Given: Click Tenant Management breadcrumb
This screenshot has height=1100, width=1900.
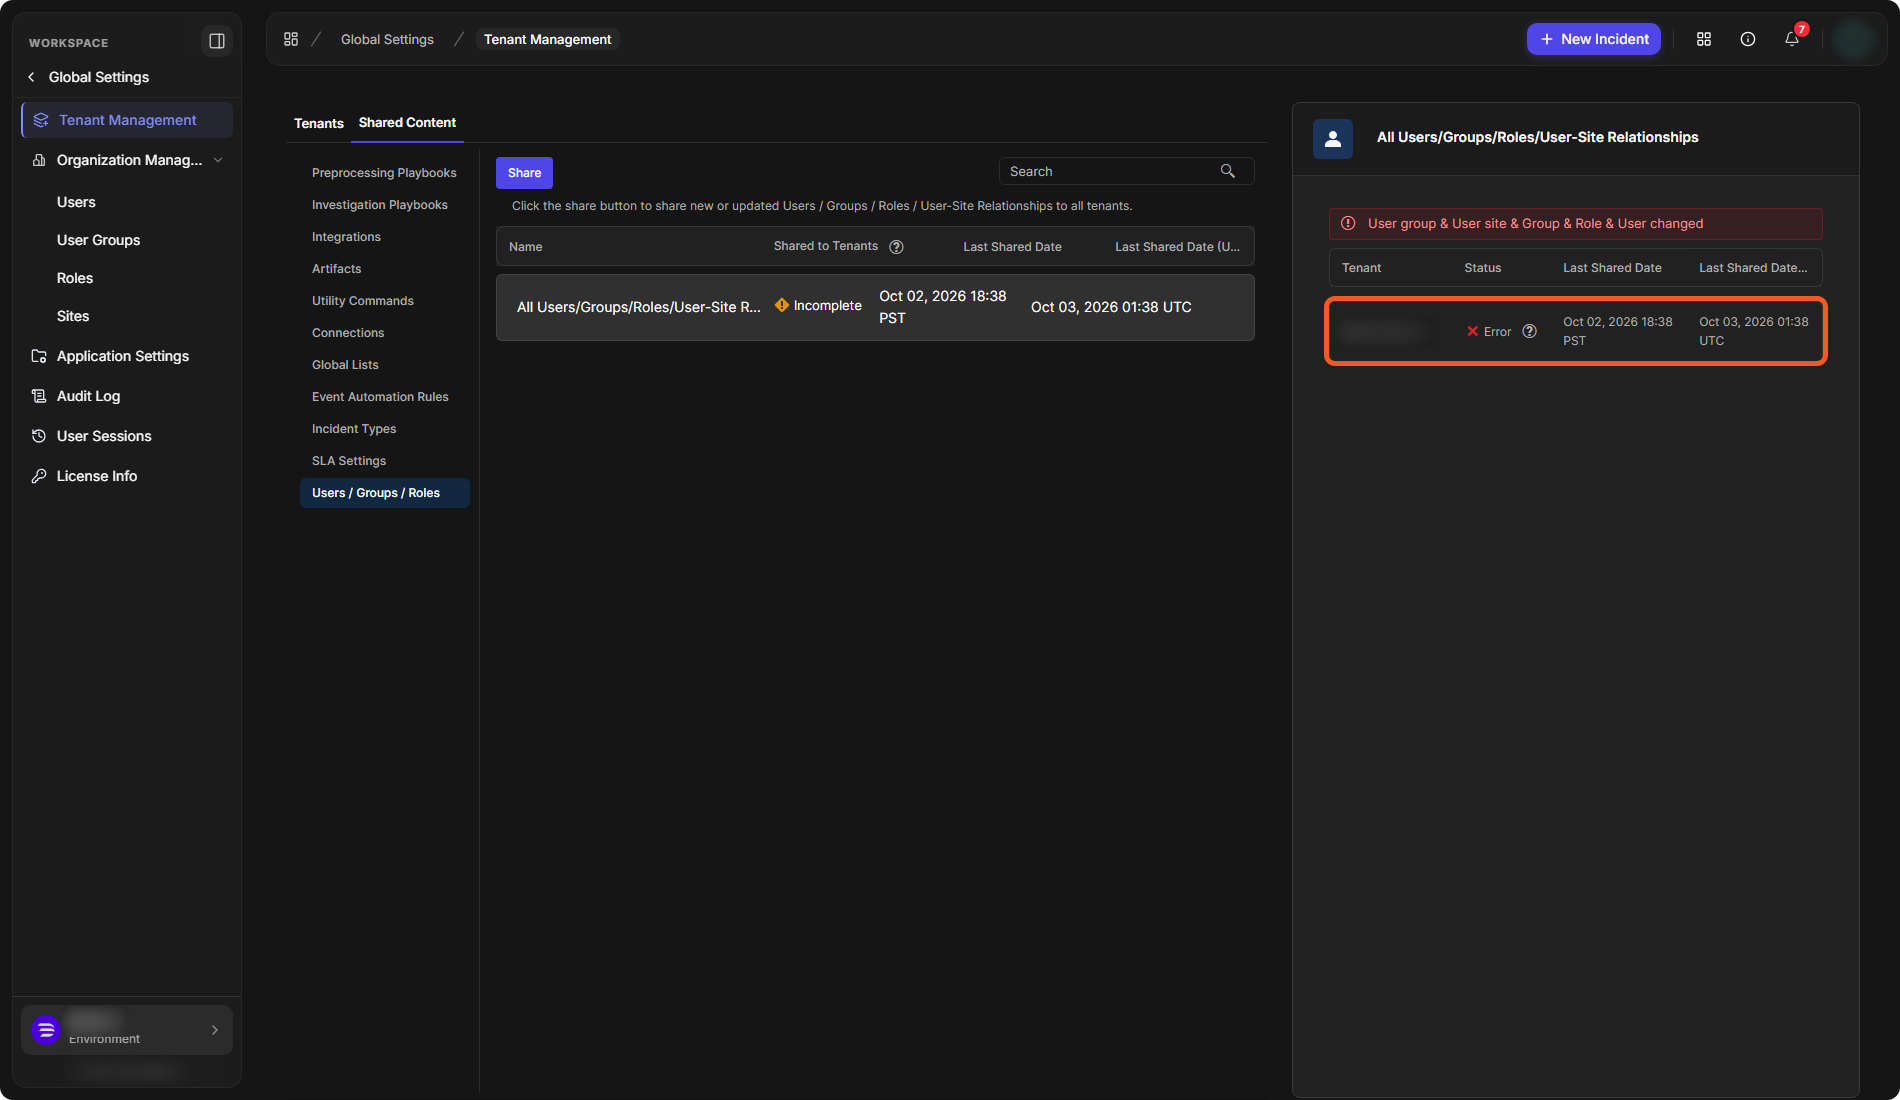Looking at the screenshot, I should click(x=547, y=39).
